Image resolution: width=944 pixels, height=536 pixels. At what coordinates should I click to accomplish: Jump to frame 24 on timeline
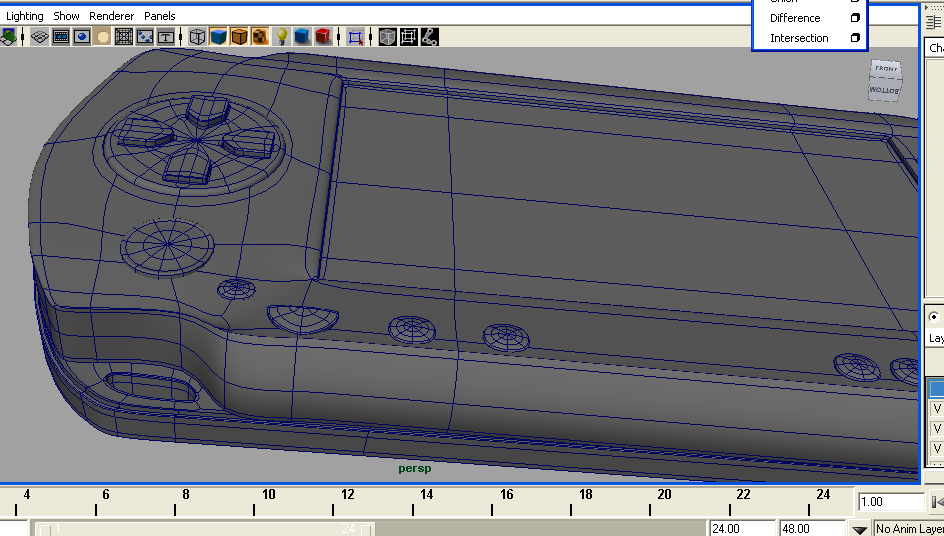823,495
